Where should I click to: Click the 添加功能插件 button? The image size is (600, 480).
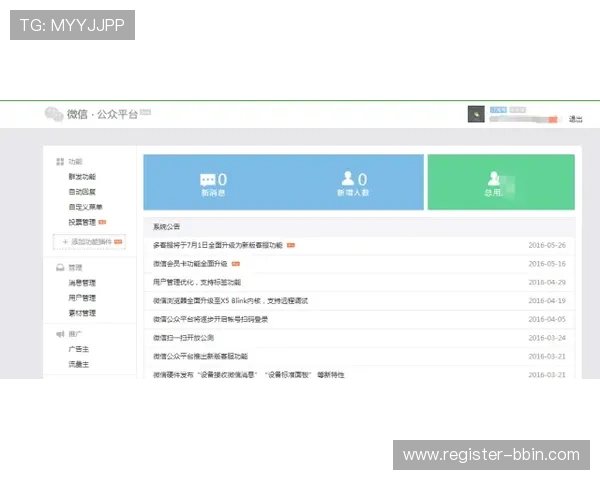(90, 242)
